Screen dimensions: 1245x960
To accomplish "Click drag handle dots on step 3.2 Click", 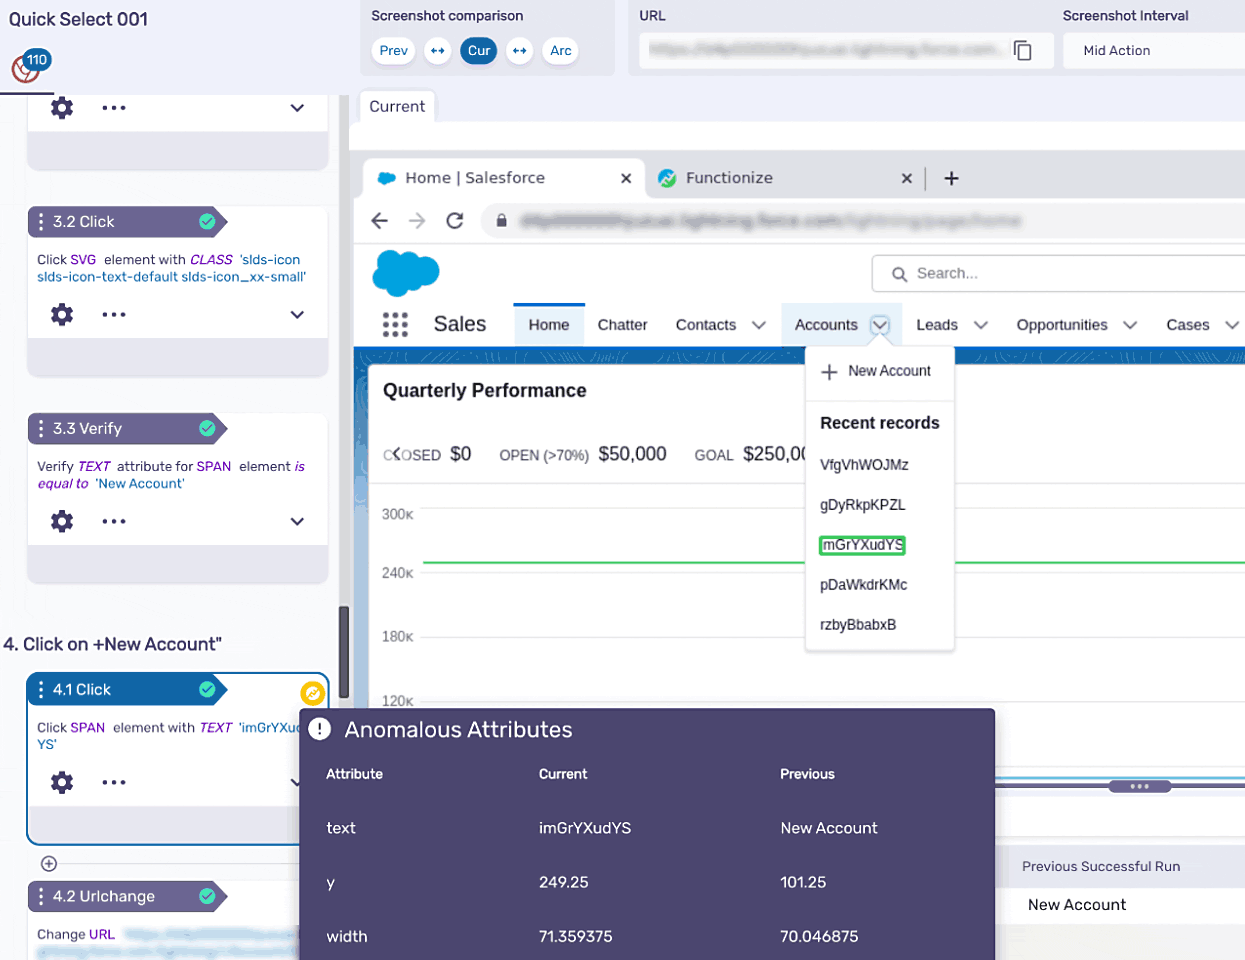I will coord(41,221).
